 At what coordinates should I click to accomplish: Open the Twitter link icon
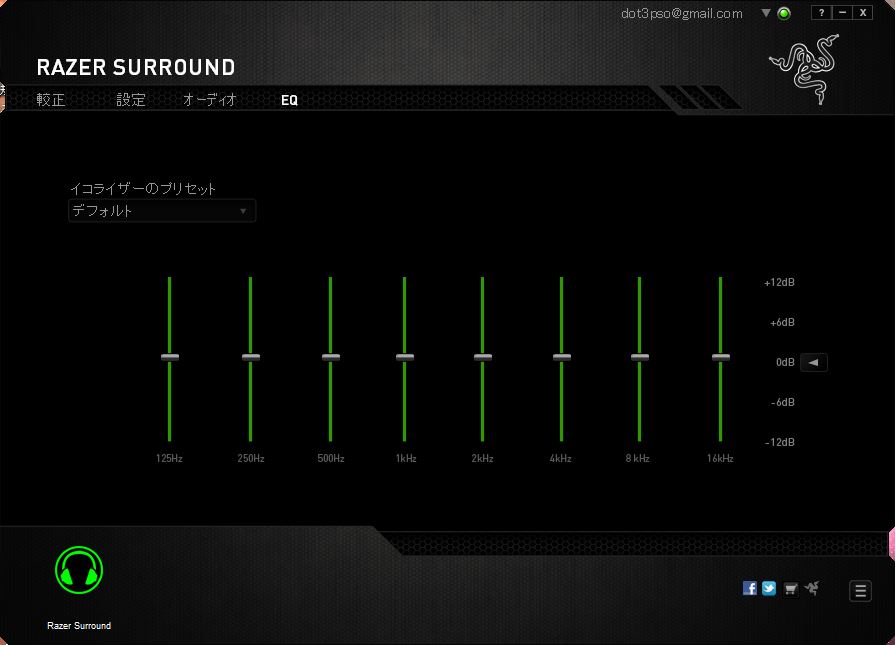coord(769,588)
